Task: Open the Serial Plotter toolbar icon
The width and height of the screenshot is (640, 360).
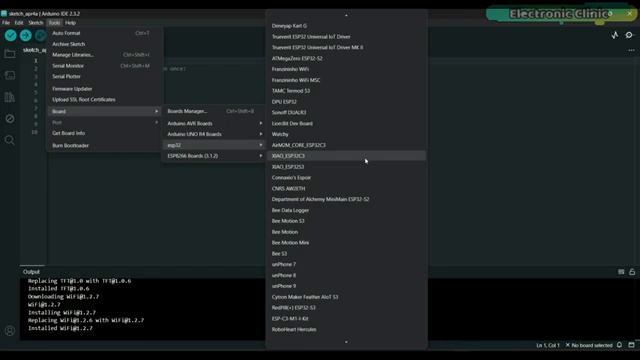Action: (615, 36)
